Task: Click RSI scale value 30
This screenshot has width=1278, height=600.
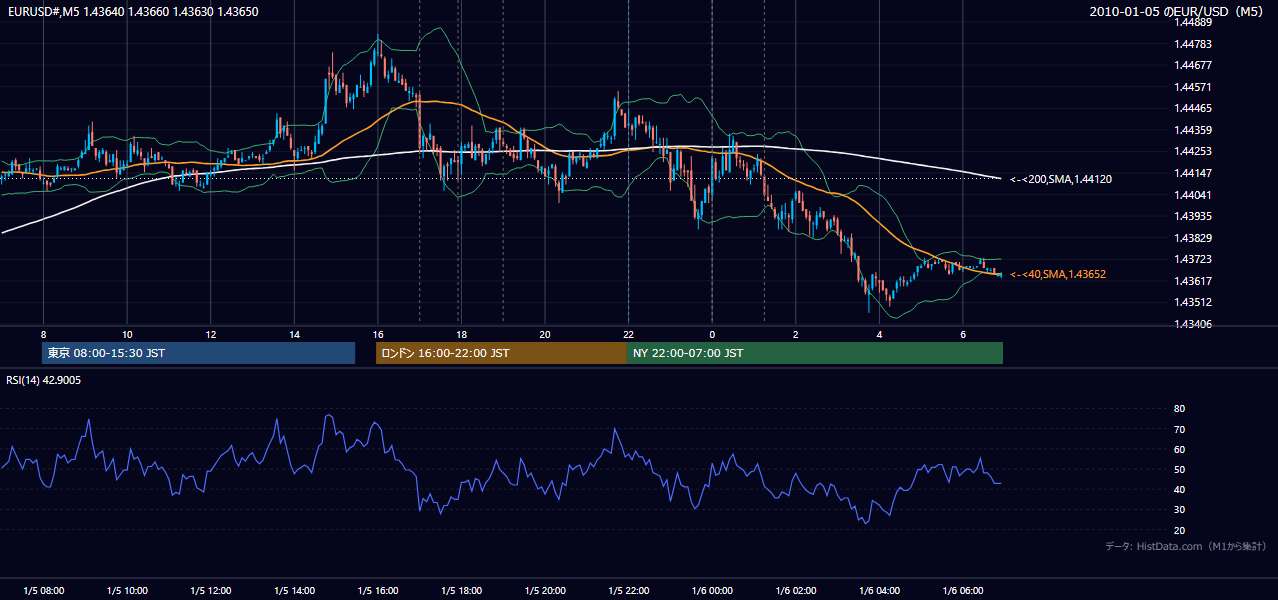Action: [x=1179, y=510]
